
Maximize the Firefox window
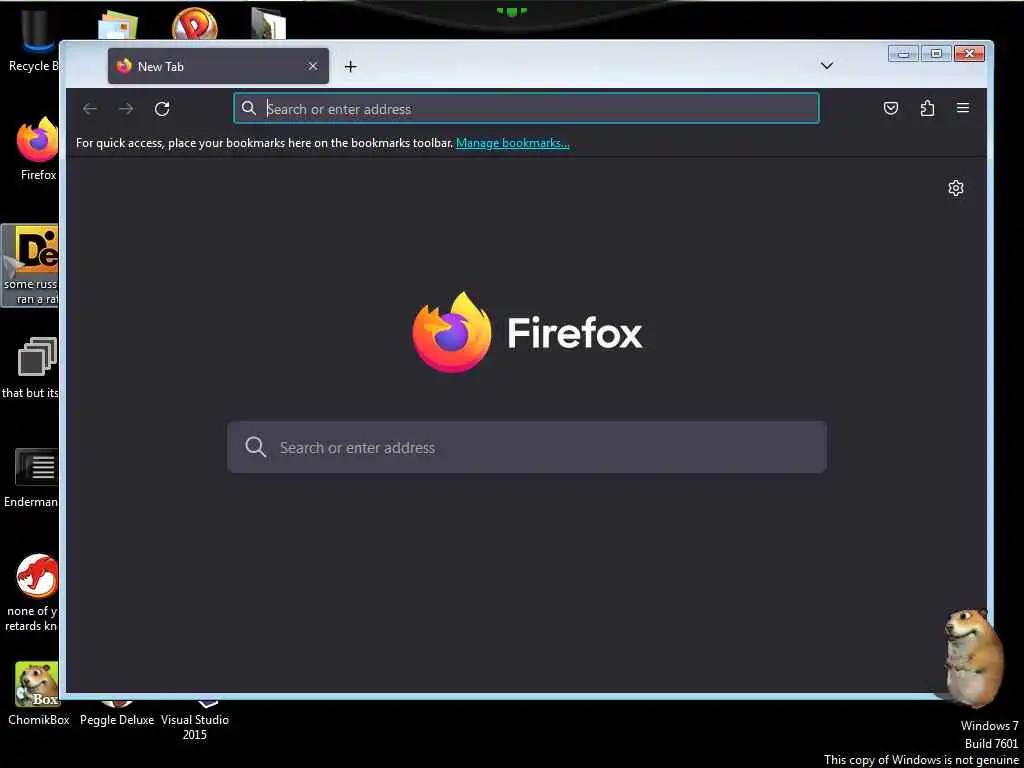(x=936, y=54)
